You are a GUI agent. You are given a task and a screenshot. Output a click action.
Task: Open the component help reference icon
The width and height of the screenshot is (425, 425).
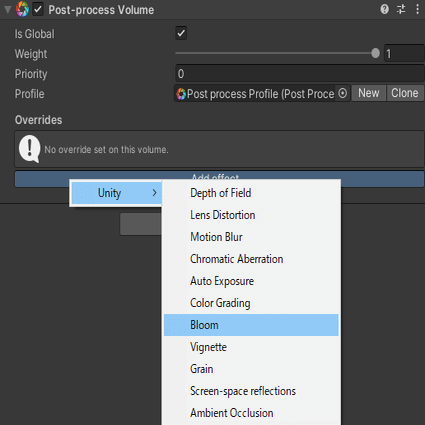tap(384, 9)
